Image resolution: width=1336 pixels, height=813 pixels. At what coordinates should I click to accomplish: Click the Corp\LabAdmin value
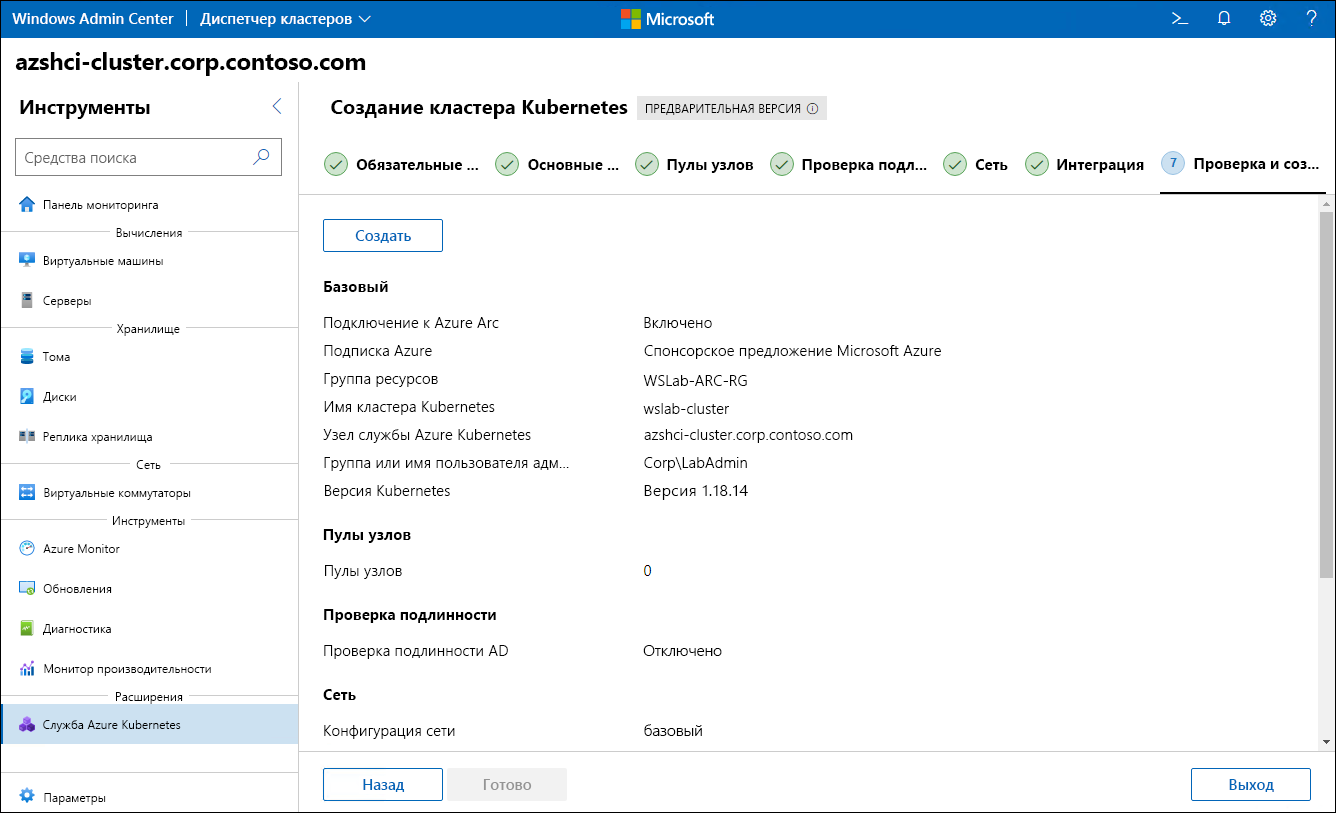tap(696, 463)
